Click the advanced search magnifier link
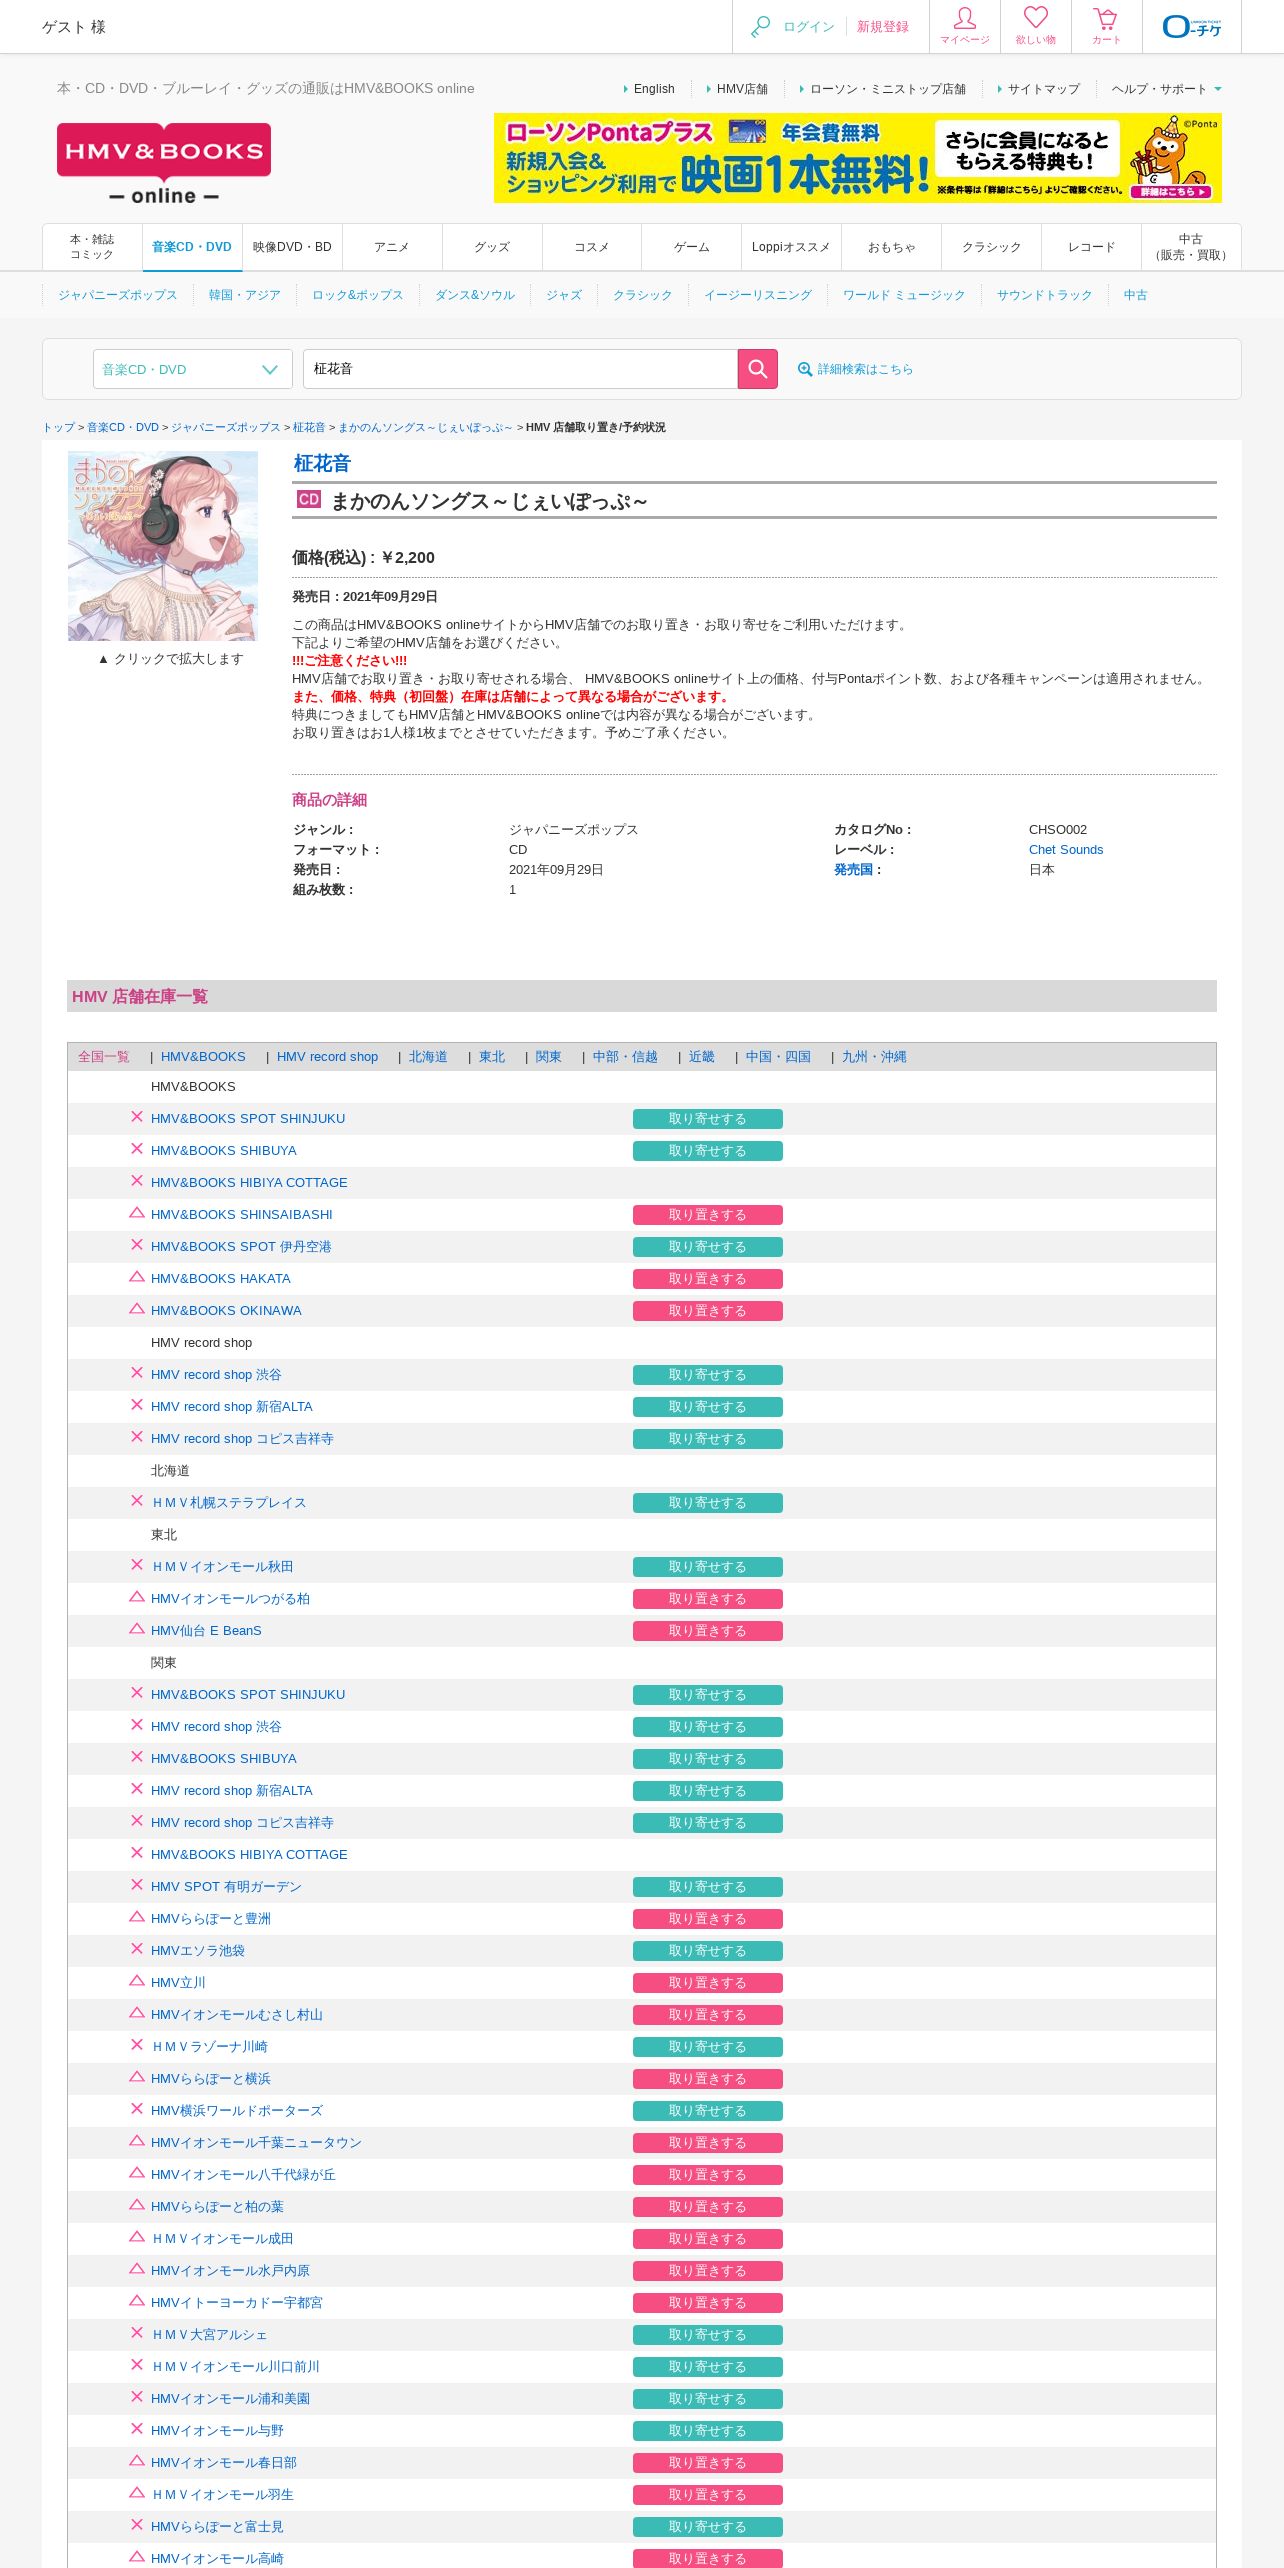This screenshot has height=2568, width=1284. [x=855, y=369]
